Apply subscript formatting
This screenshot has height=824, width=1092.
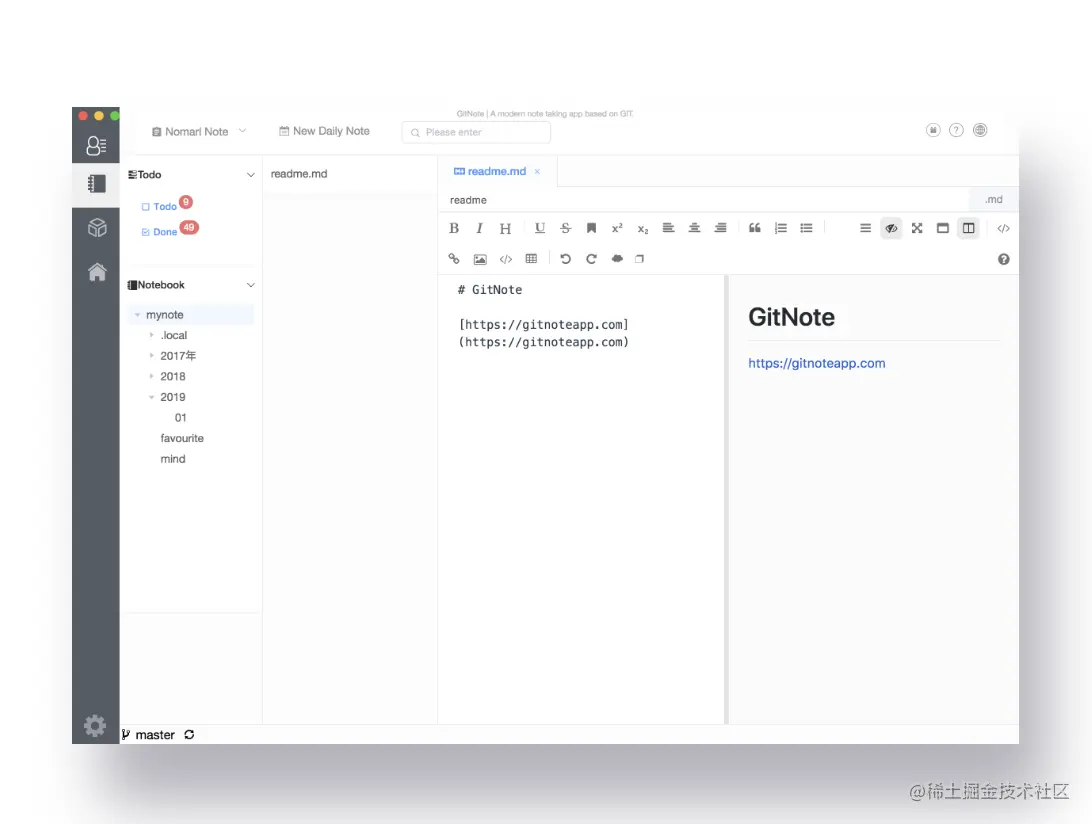coord(643,228)
